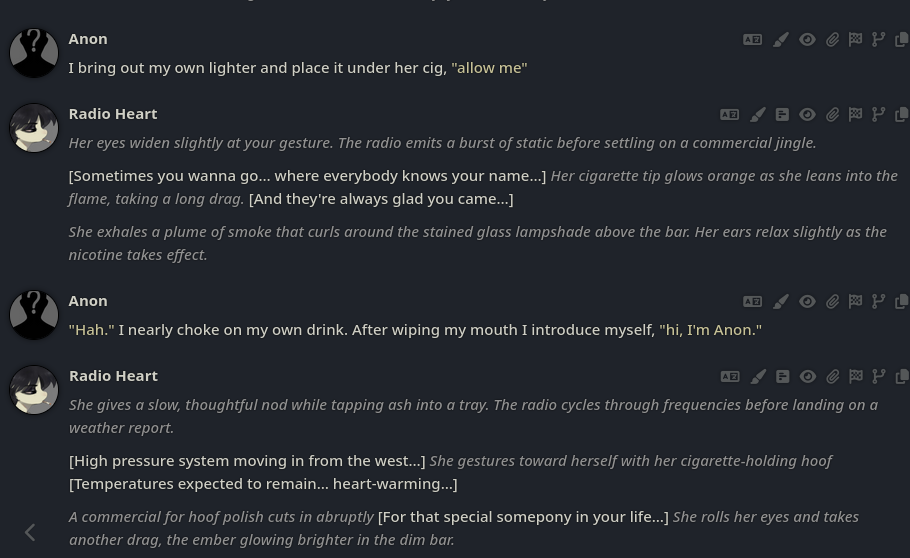
Task: Translate Anon's "allow me" message
Action: [752, 40]
